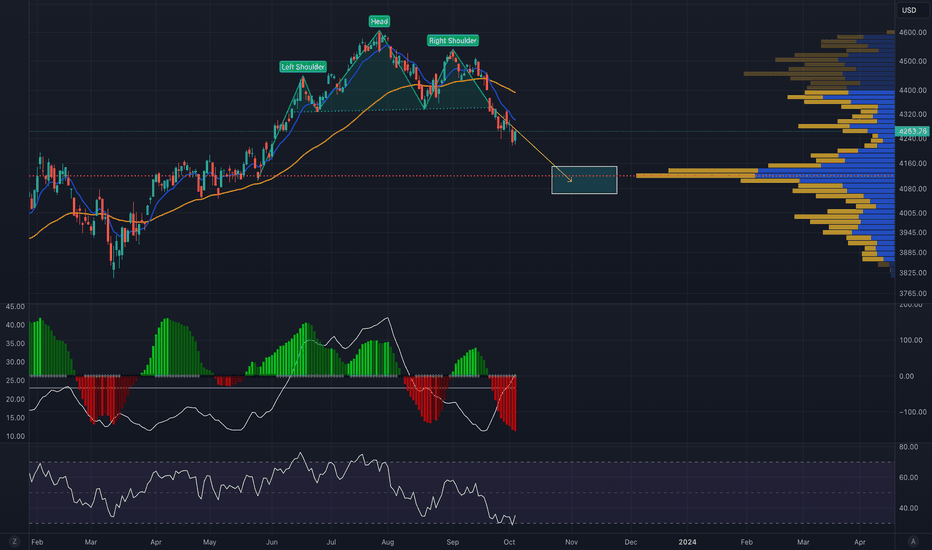The width and height of the screenshot is (932, 550).
Task: Click the 4600.00 price axis label
Action: pos(912,32)
